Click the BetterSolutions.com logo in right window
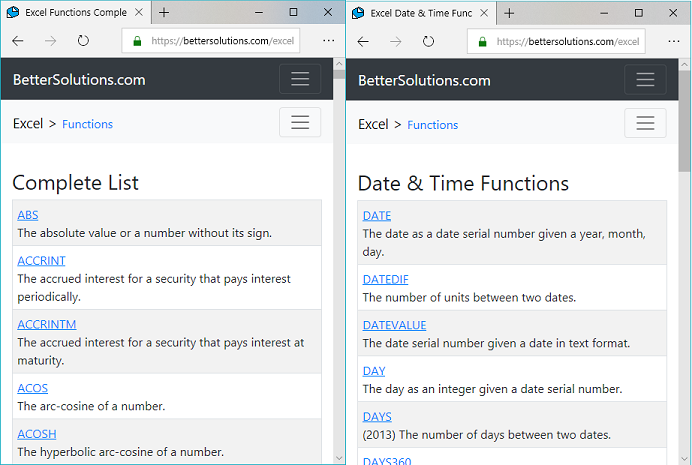Screen dimensions: 692x465 [x=424, y=81]
